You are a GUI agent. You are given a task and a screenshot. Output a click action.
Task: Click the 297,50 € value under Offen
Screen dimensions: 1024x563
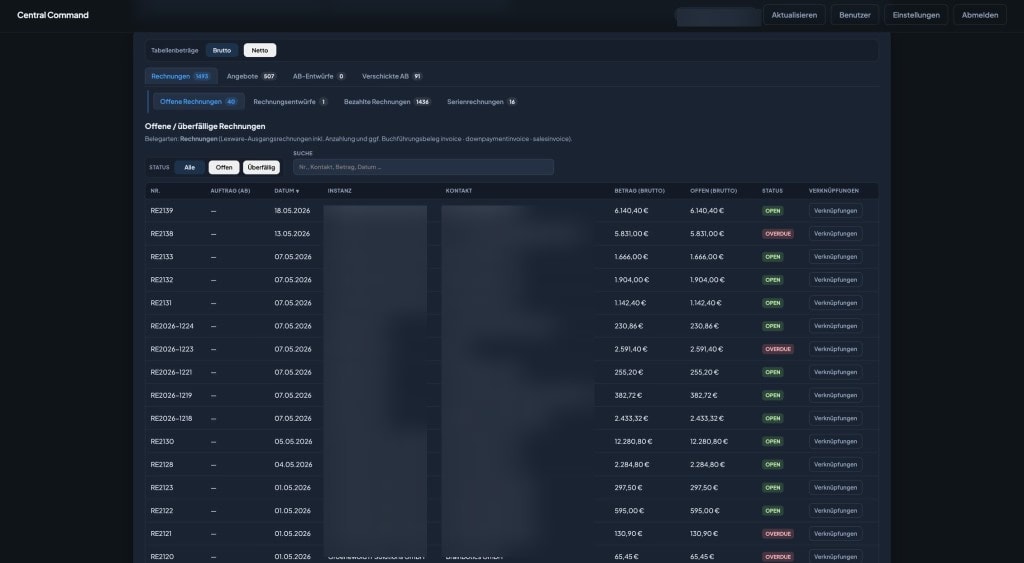click(x=704, y=487)
